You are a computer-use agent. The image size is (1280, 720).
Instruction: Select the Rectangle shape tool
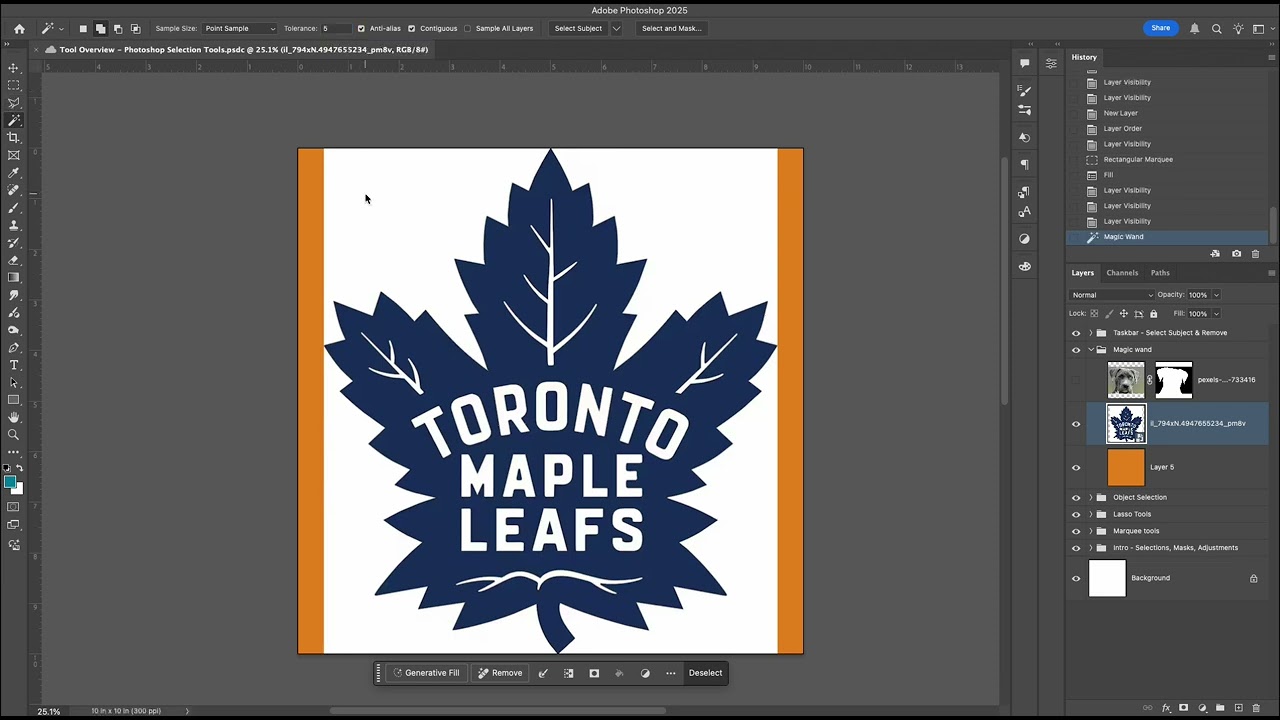(14, 400)
